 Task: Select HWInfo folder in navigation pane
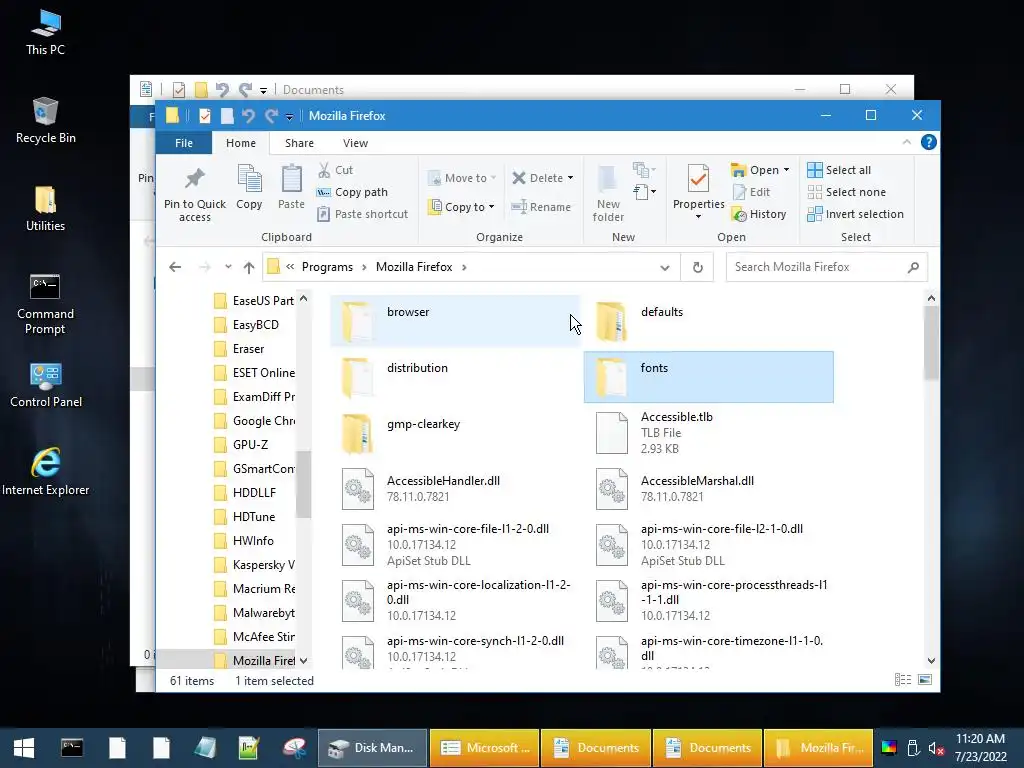click(244, 541)
